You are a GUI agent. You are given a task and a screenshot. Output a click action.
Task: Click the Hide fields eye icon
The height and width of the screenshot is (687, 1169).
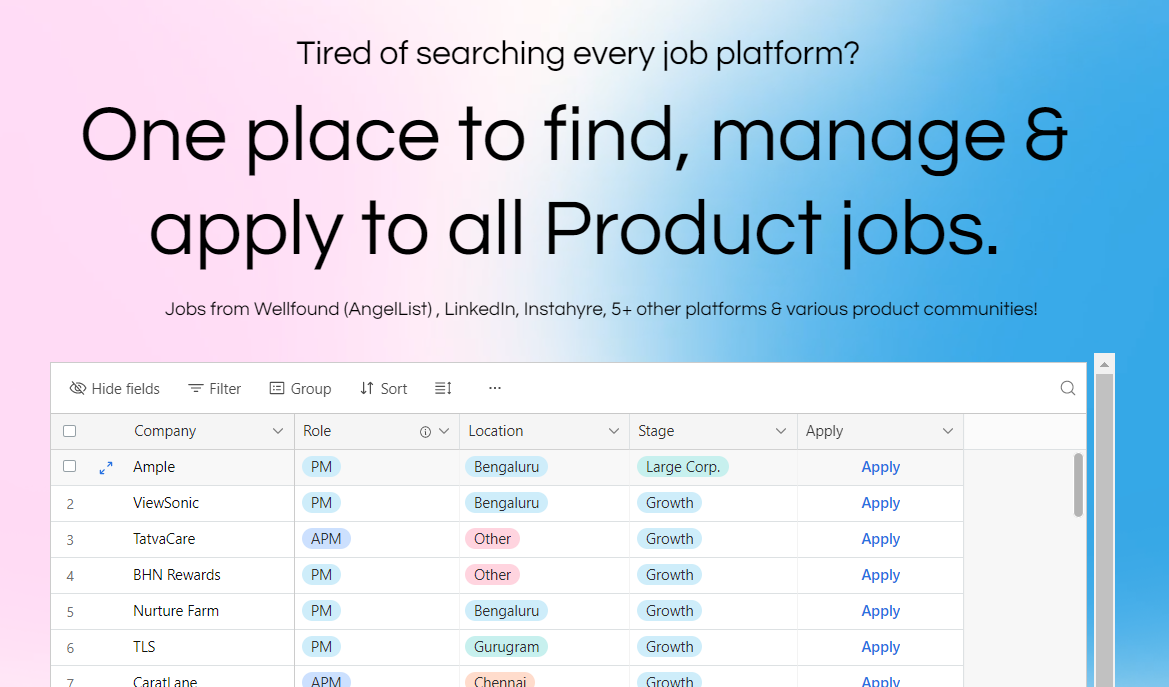pos(77,388)
